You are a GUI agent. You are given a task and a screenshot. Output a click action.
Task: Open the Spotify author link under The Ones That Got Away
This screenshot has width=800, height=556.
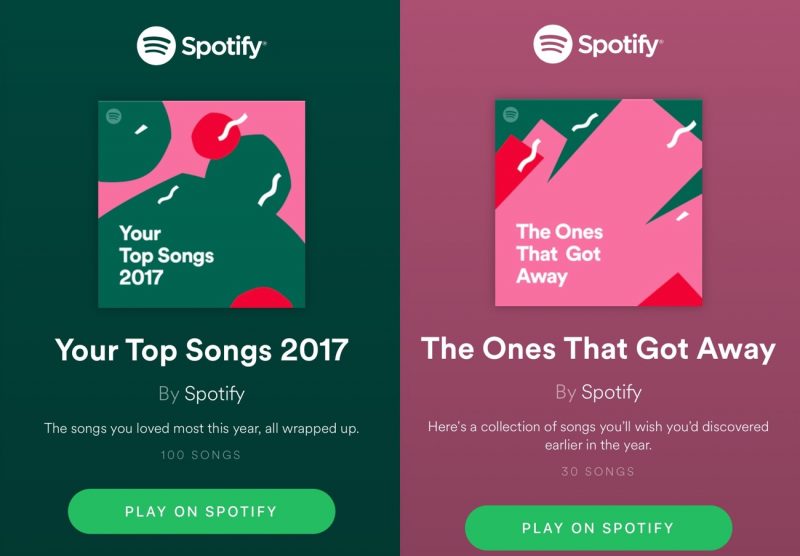point(611,392)
